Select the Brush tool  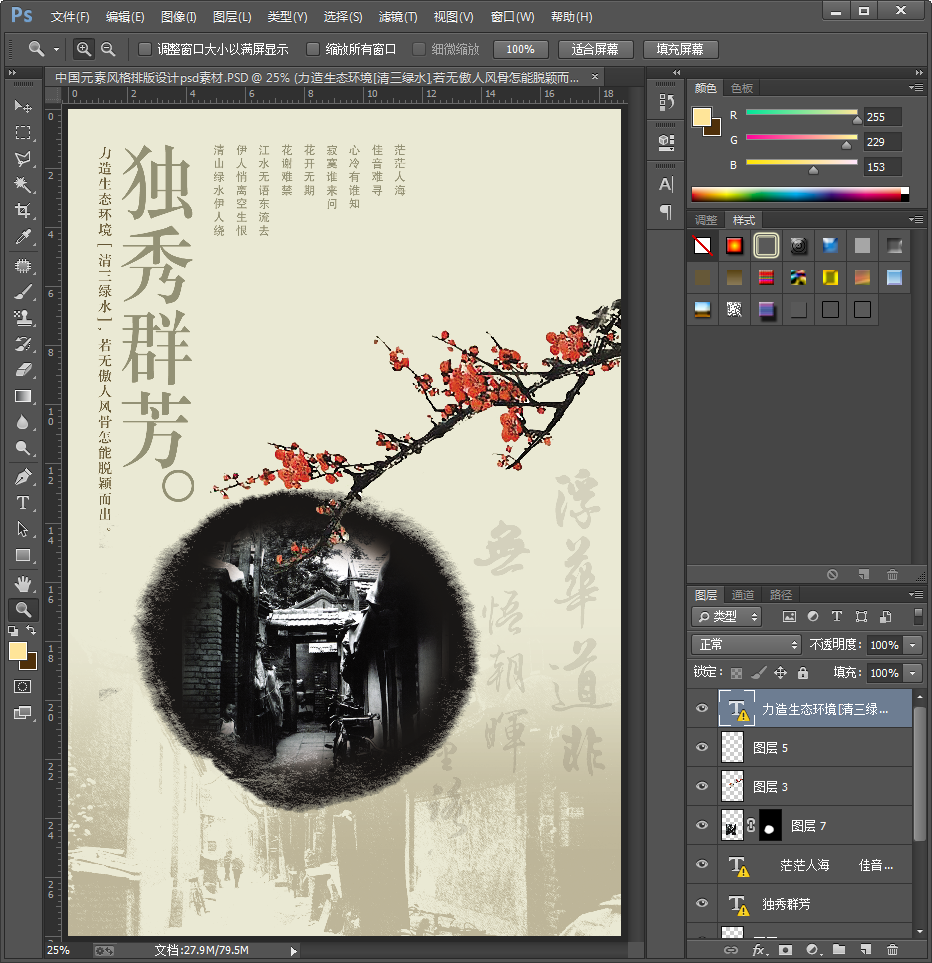coord(23,292)
